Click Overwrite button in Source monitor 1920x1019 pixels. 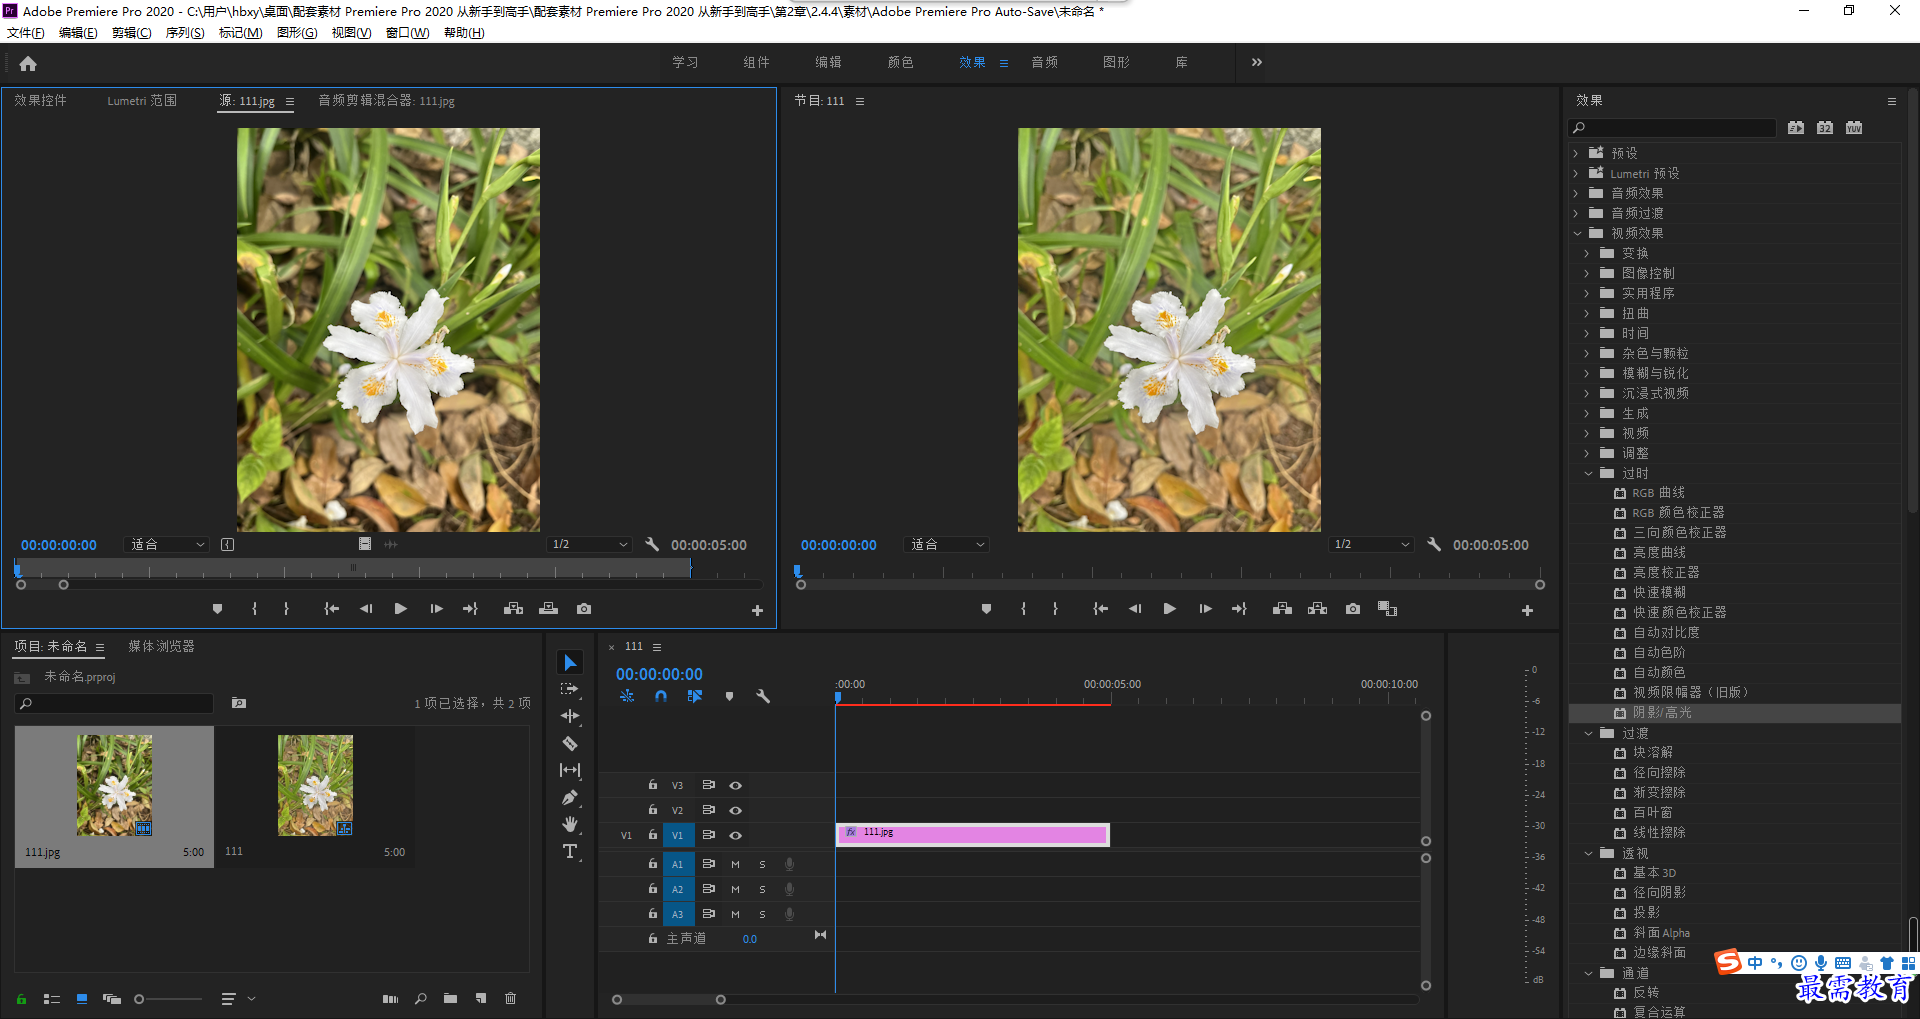[x=548, y=609]
